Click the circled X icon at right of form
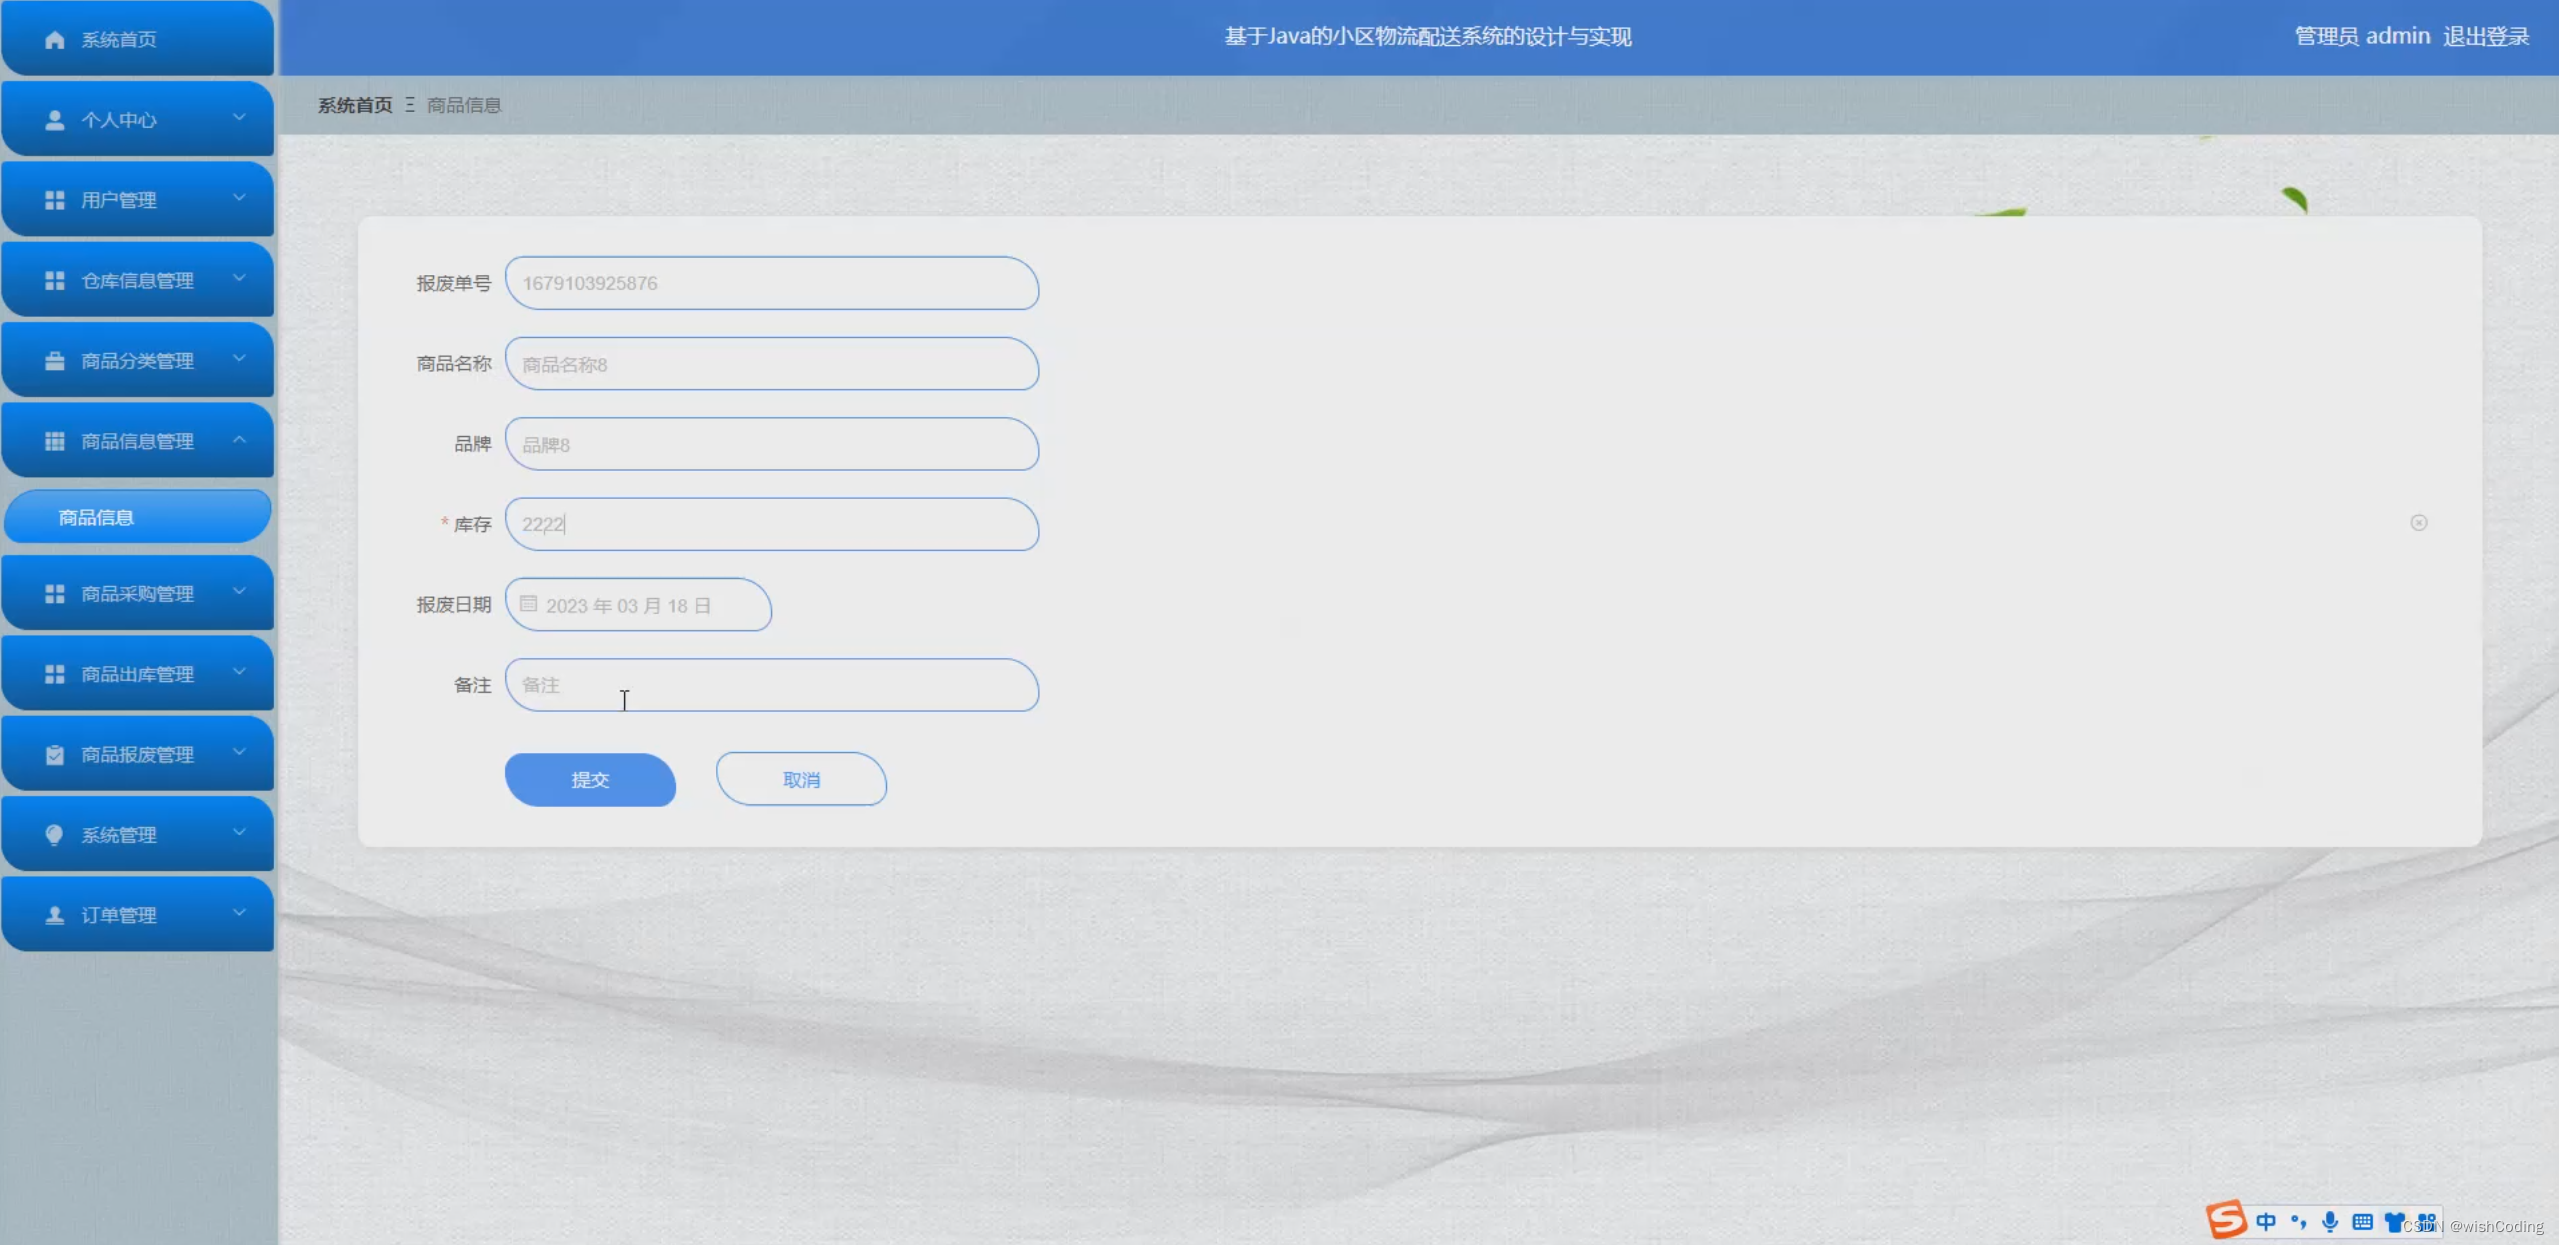The width and height of the screenshot is (2559, 1245). 2419,523
